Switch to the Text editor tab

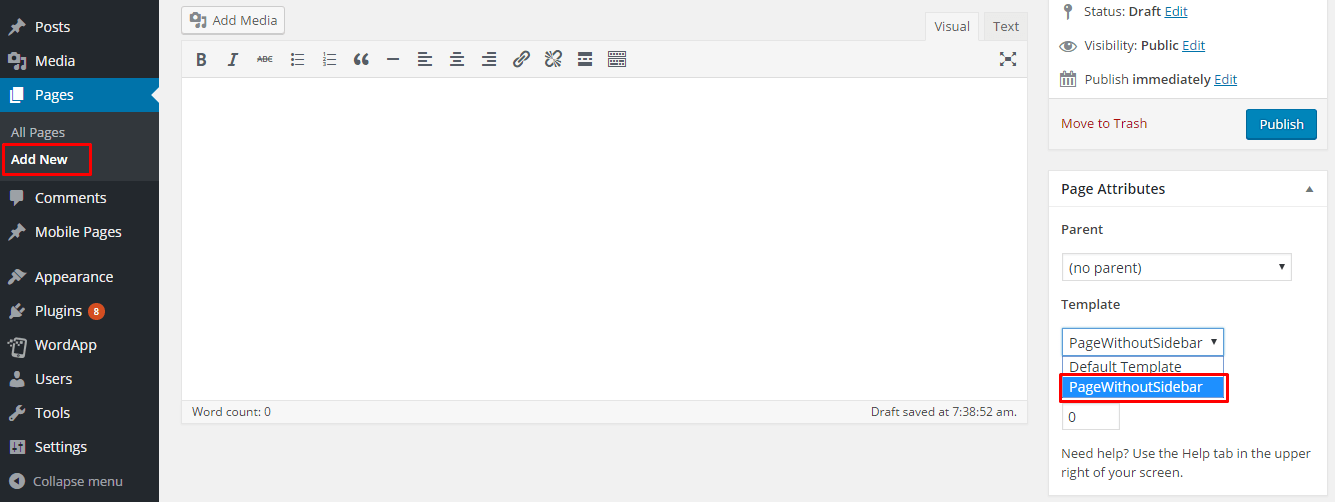point(1006,27)
